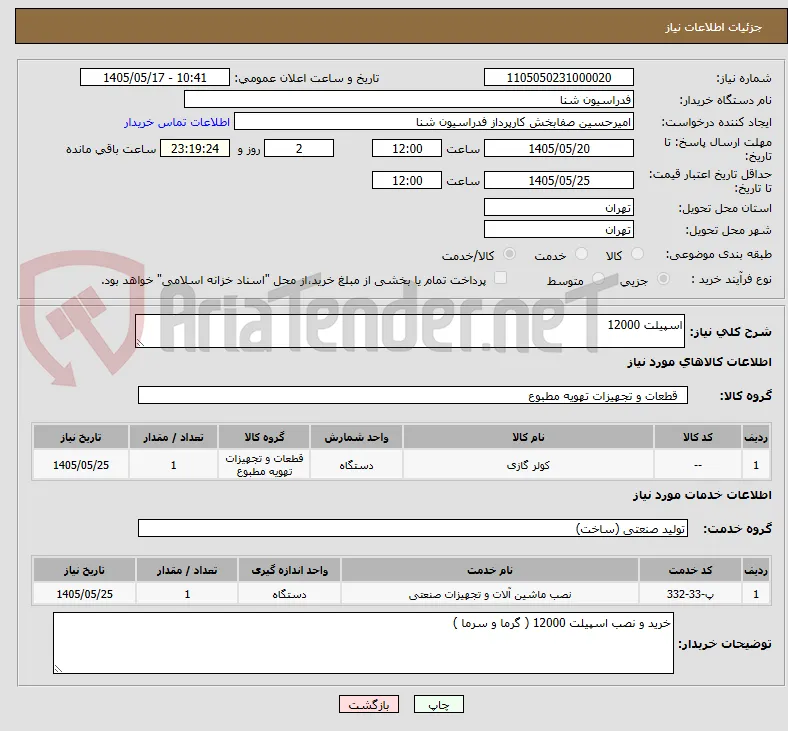Click the چاپ print button
This screenshot has height=731, width=788.
point(438,704)
